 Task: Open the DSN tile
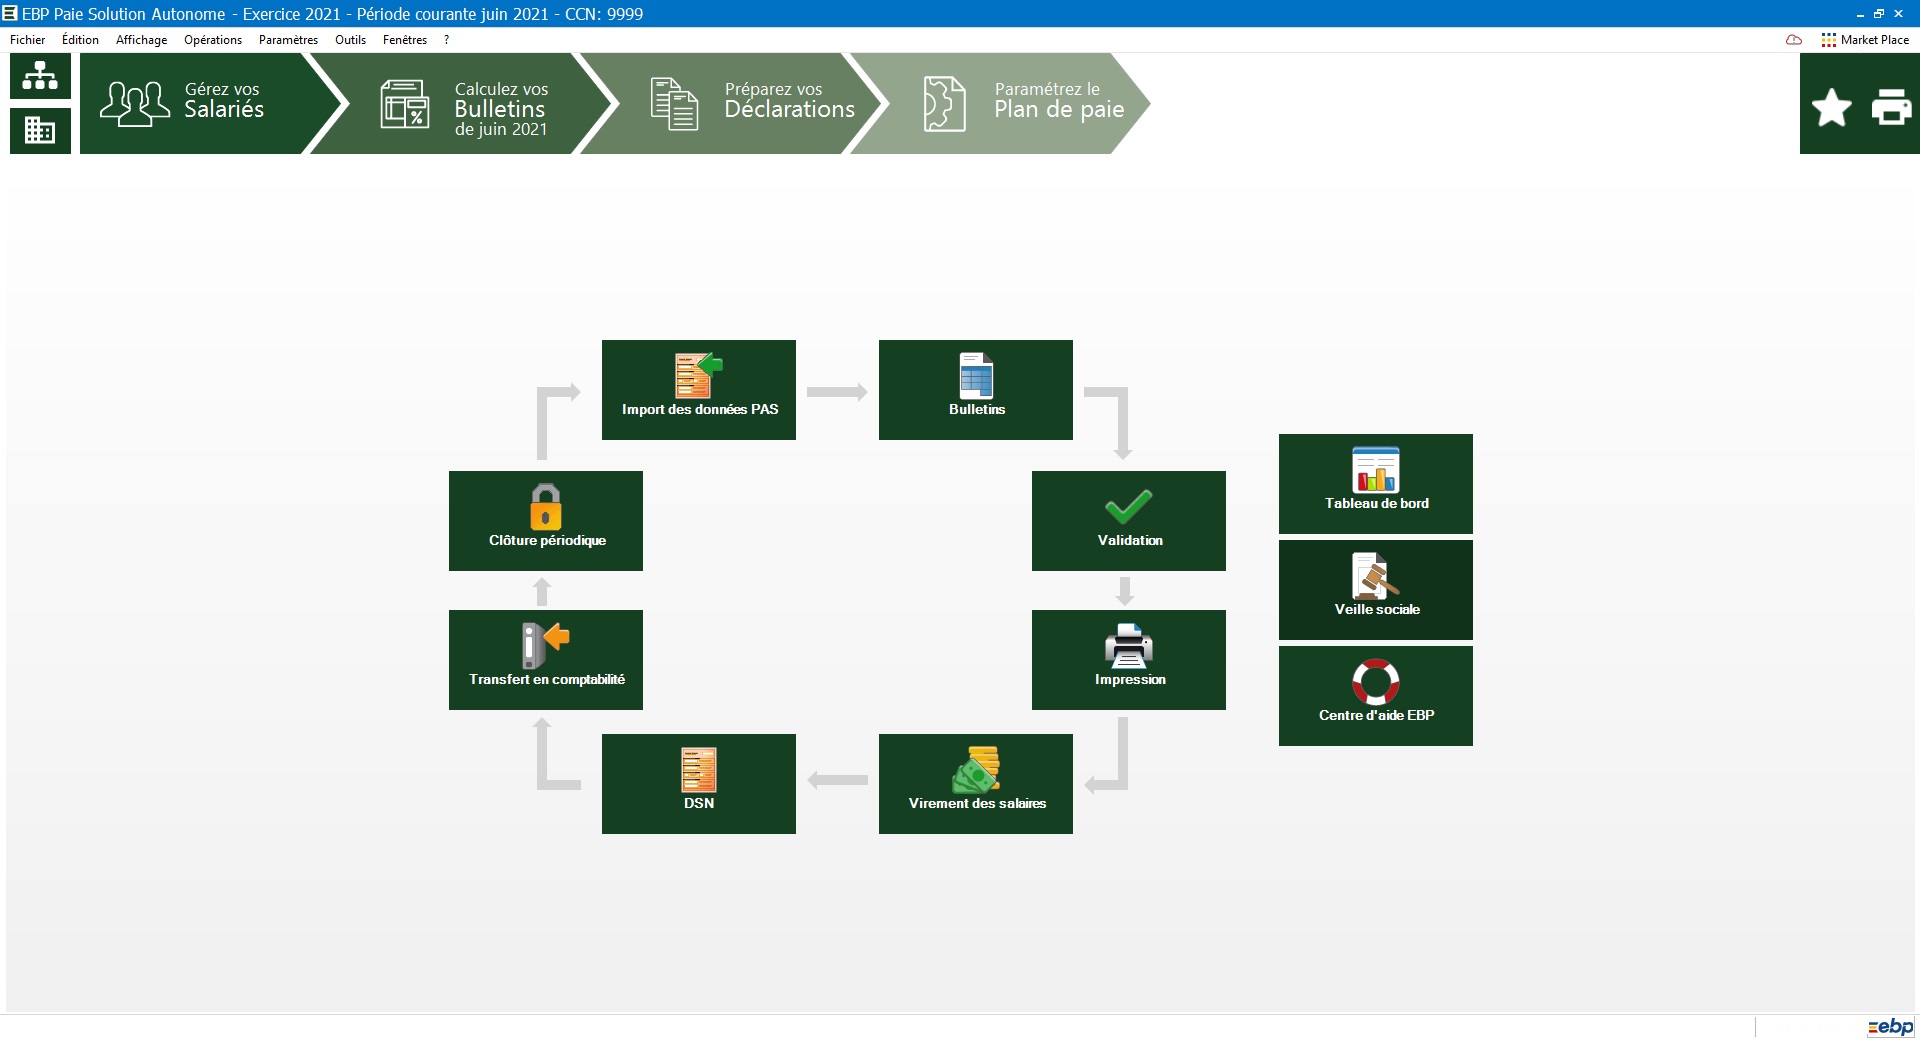(x=699, y=784)
